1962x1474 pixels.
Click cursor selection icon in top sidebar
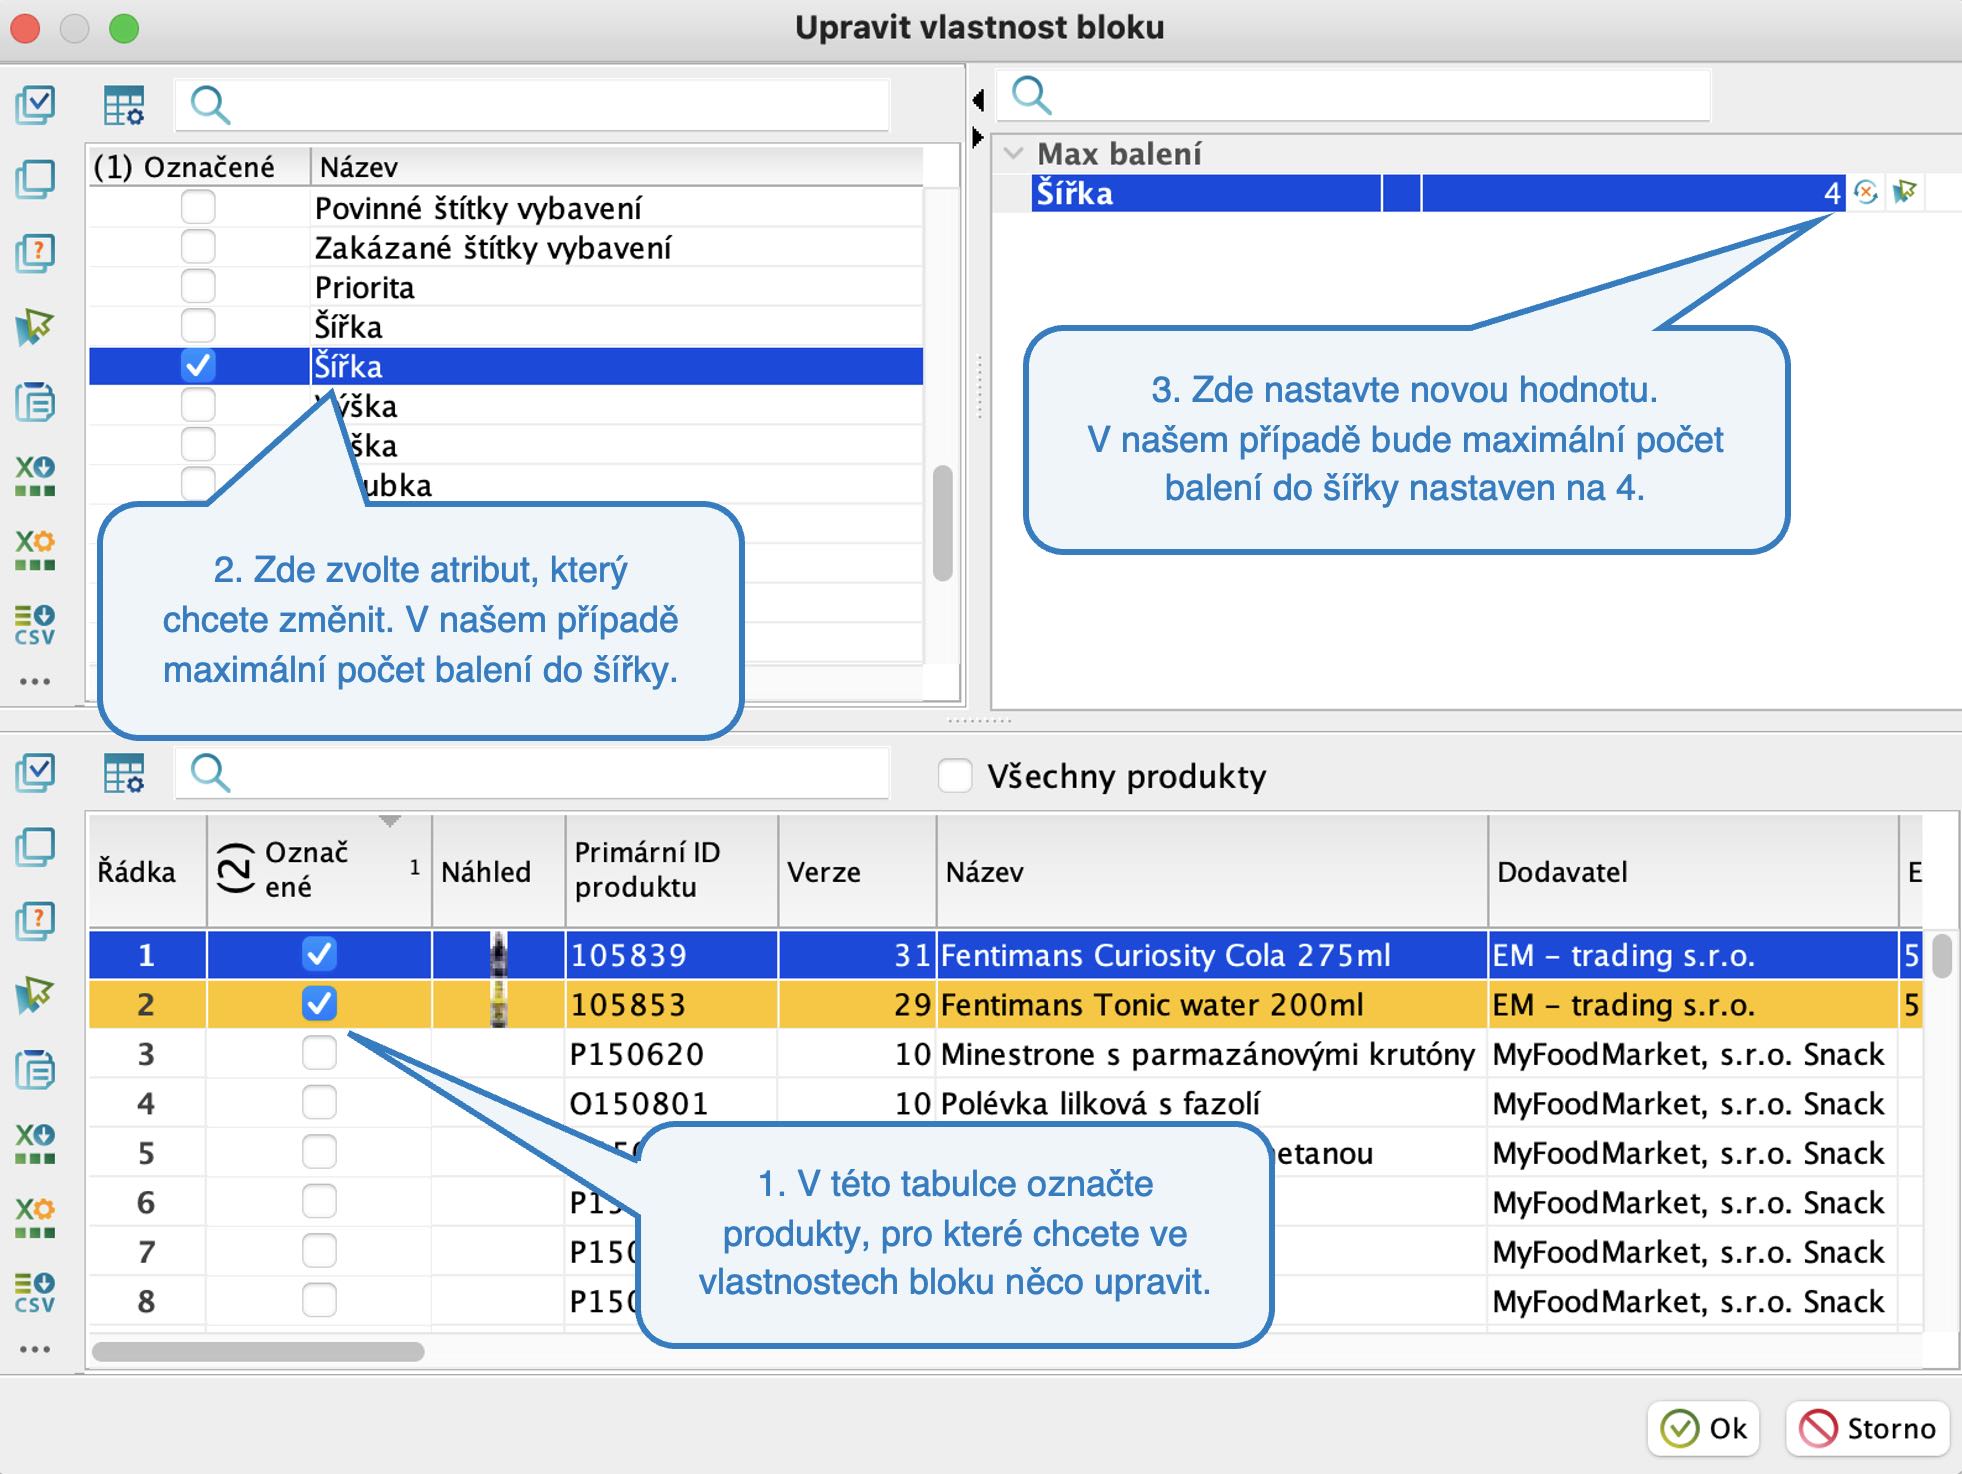(35, 327)
